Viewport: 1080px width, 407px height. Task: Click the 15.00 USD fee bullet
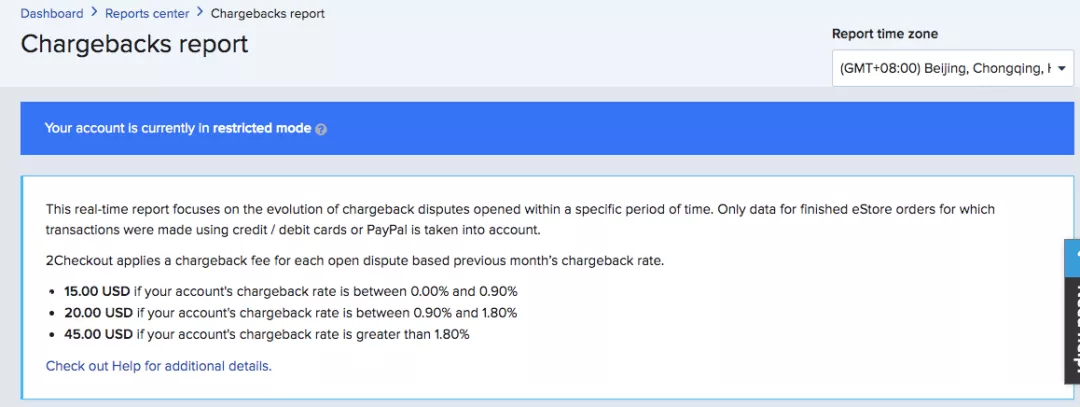tap(281, 291)
